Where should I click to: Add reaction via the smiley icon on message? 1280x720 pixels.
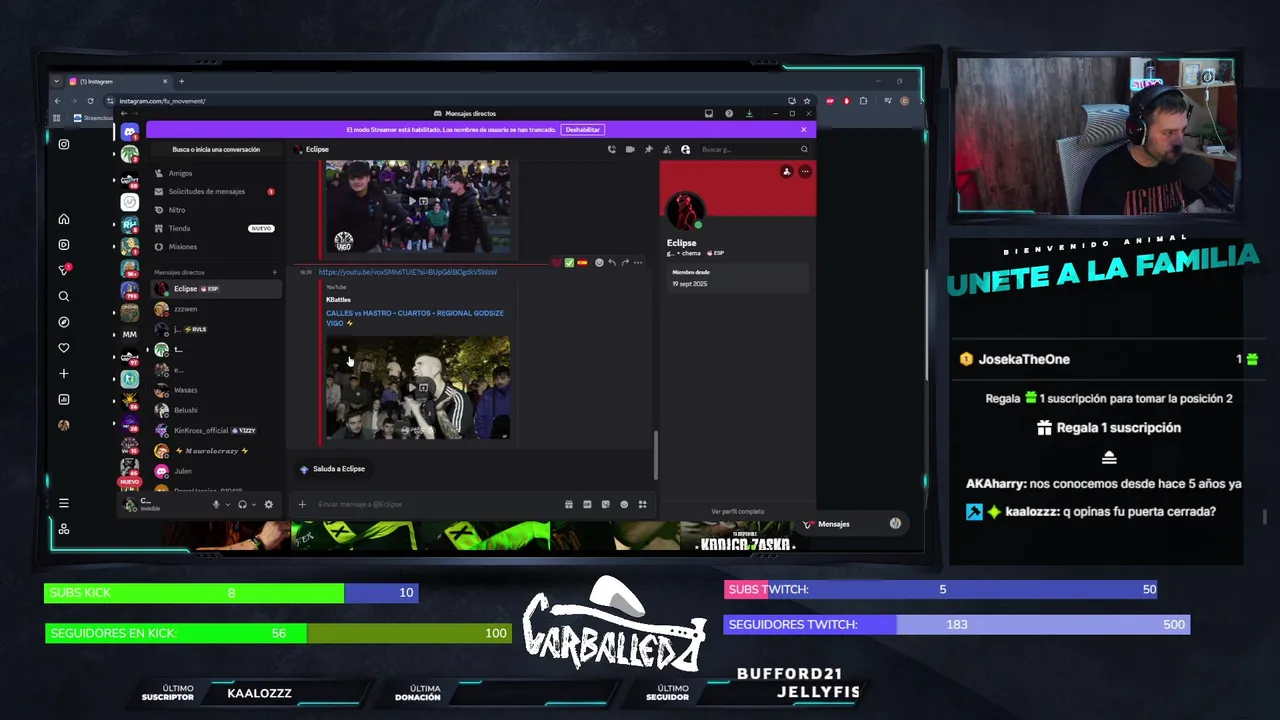point(599,262)
